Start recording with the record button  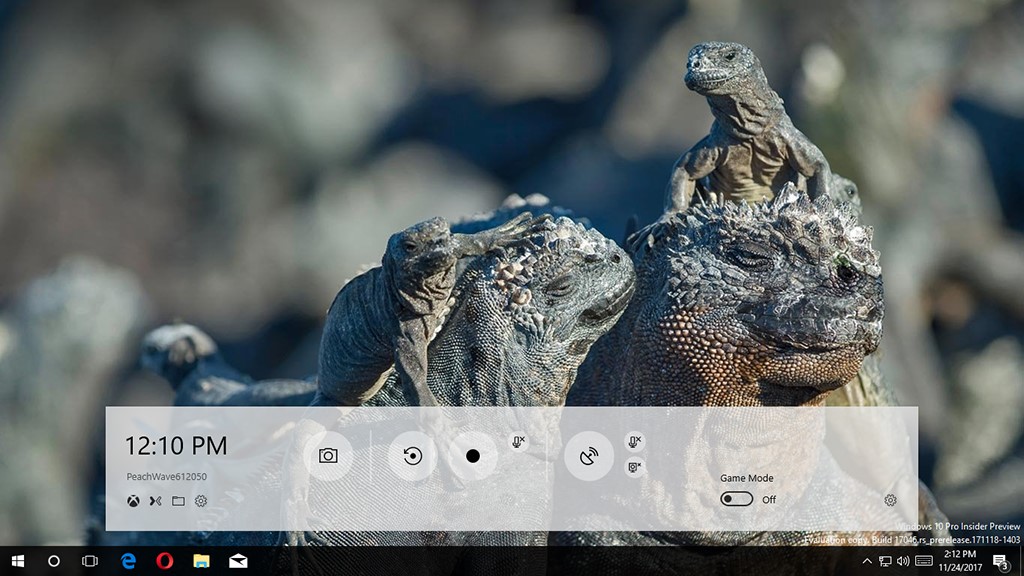tap(473, 456)
